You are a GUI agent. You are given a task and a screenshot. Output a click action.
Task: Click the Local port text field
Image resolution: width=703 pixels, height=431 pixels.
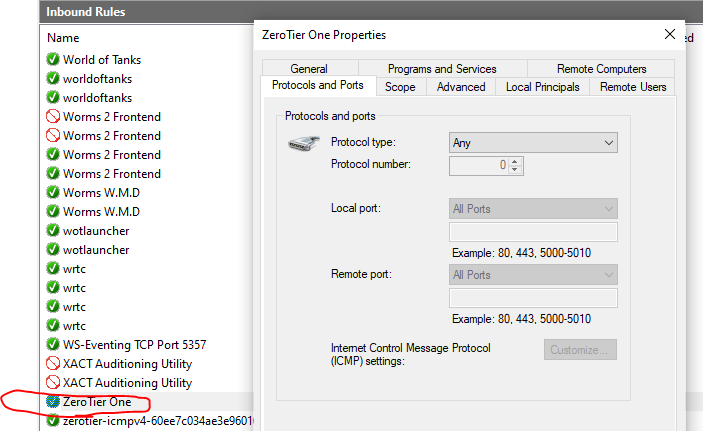(533, 233)
